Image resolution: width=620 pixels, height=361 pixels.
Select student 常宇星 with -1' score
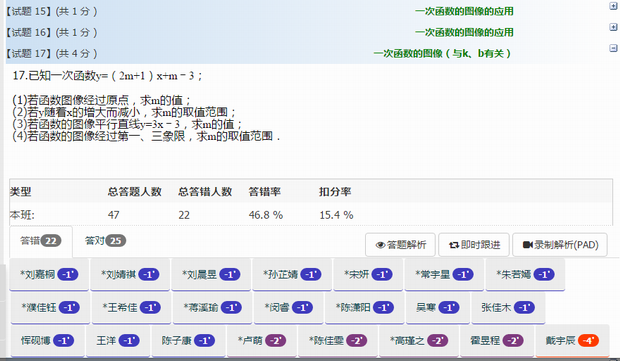point(444,274)
